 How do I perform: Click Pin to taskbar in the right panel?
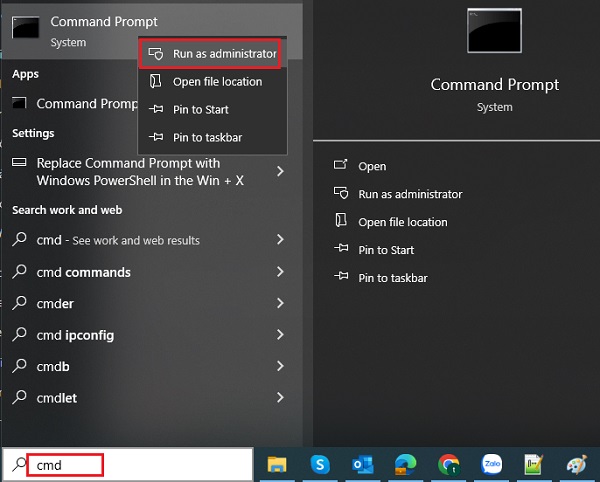[393, 278]
